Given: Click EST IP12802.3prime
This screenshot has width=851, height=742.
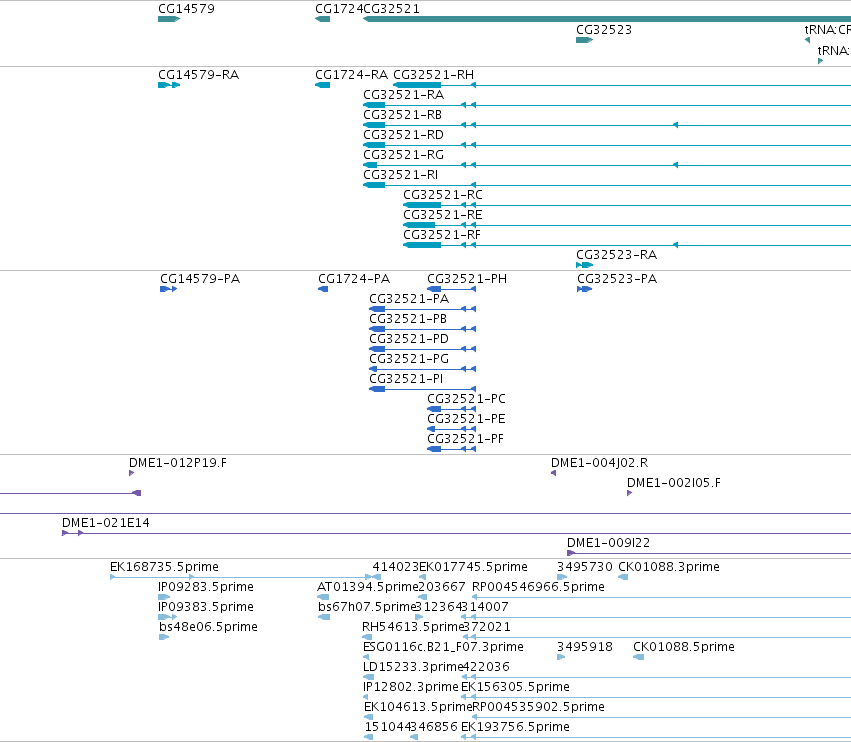Looking at the screenshot, I should point(411,687).
